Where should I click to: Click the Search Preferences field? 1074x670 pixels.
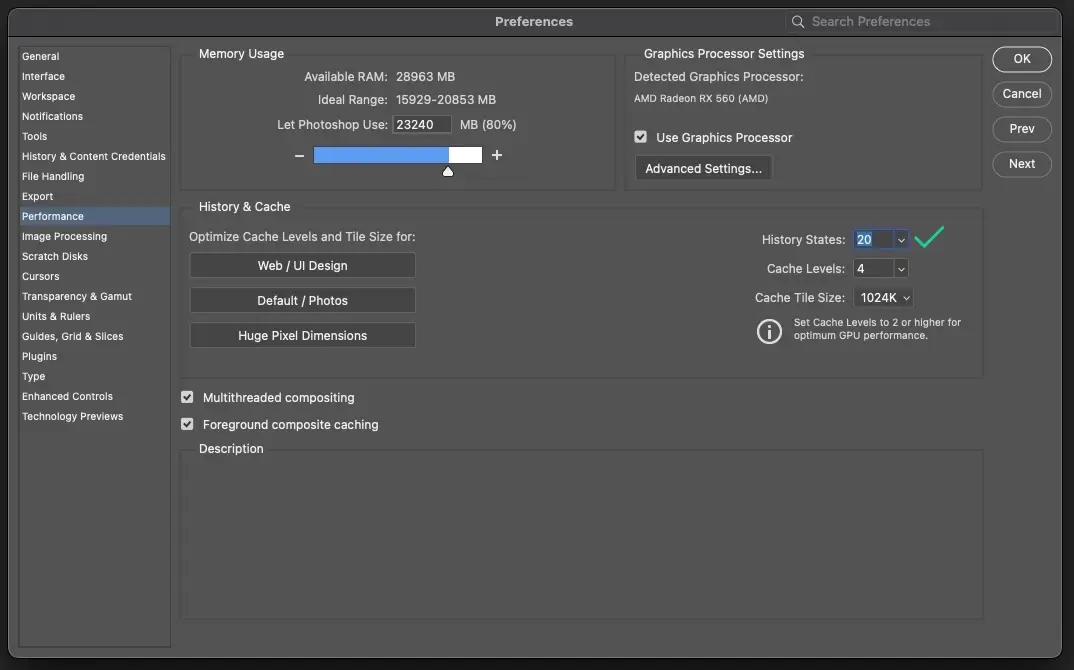click(922, 22)
